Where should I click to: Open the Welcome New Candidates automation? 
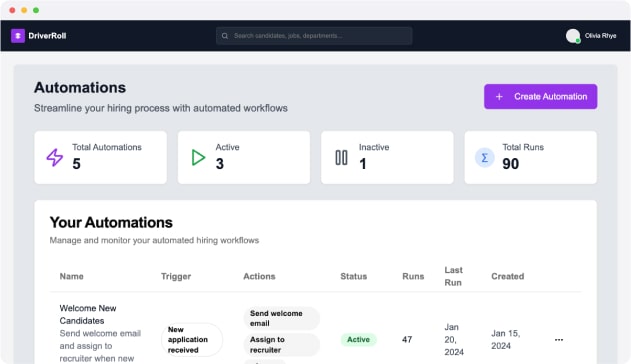click(x=88, y=314)
